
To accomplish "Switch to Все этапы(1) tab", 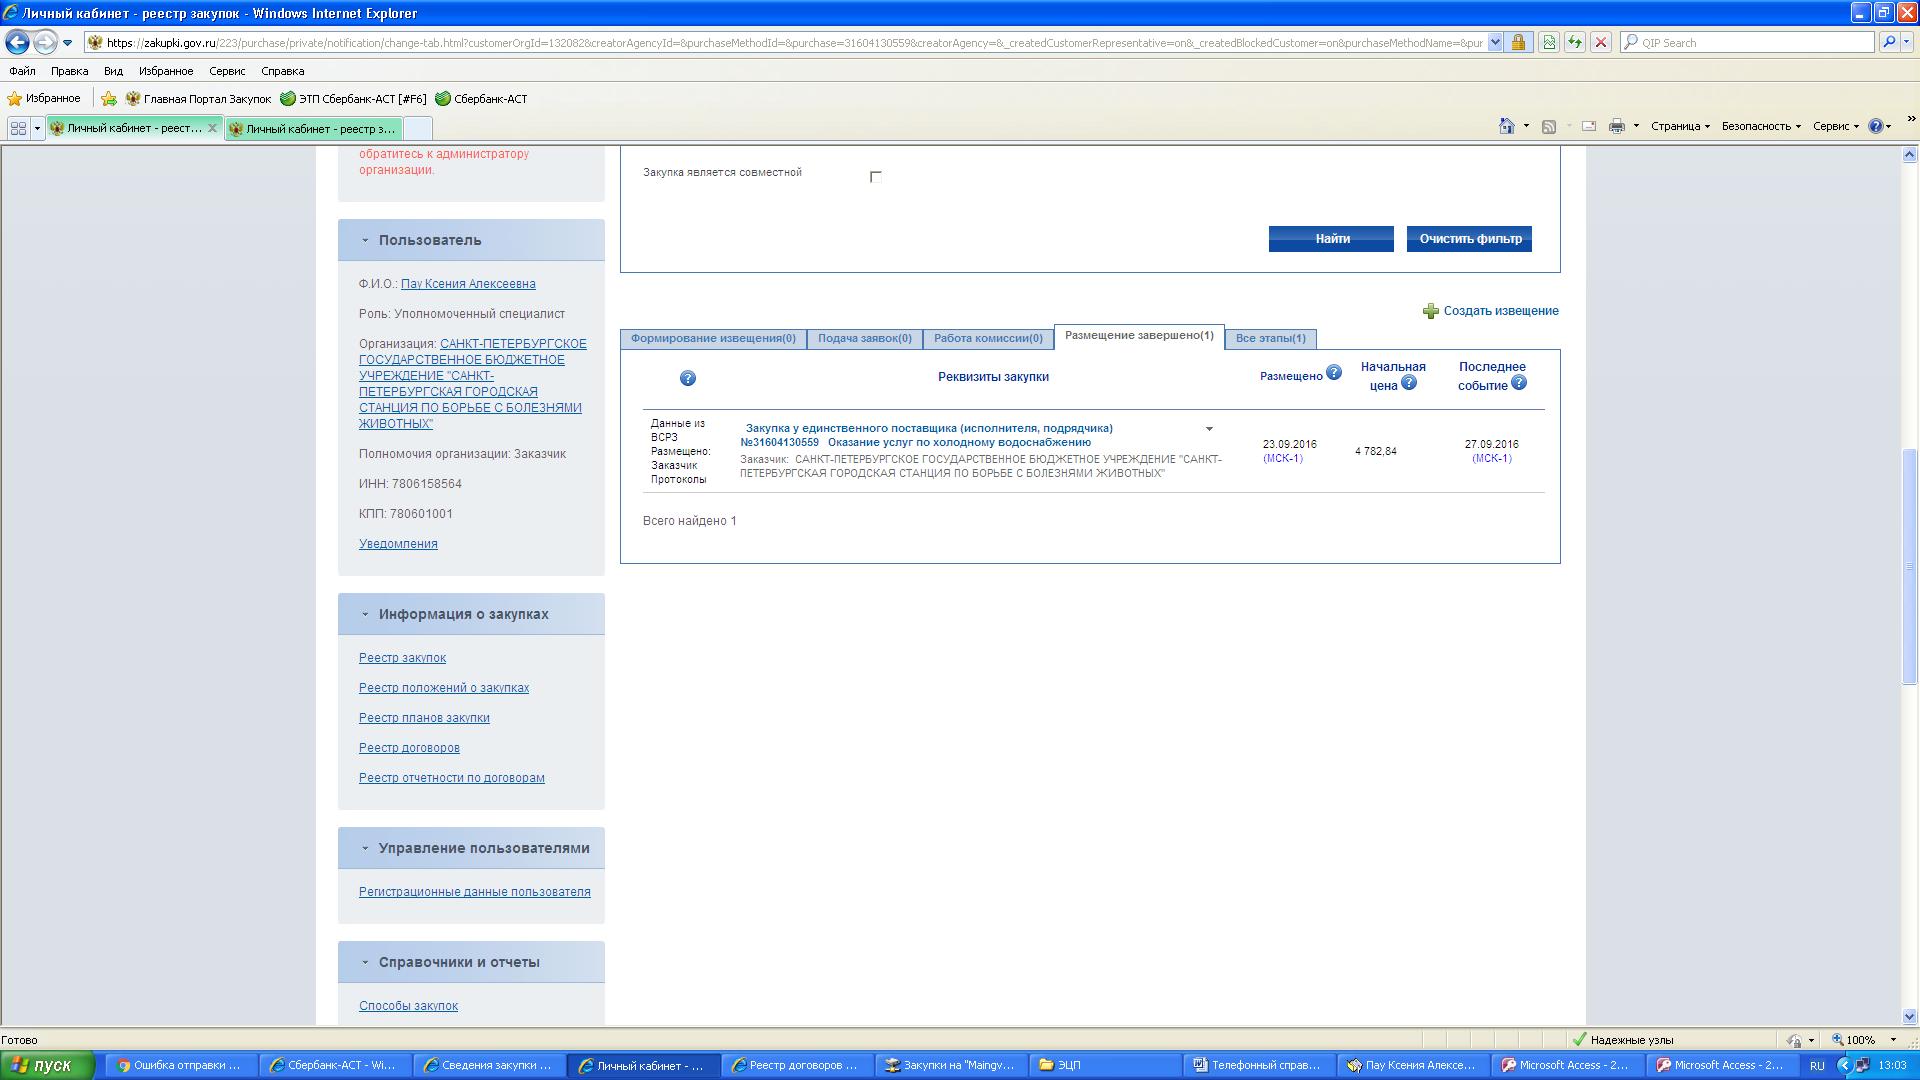I will tap(1270, 338).
